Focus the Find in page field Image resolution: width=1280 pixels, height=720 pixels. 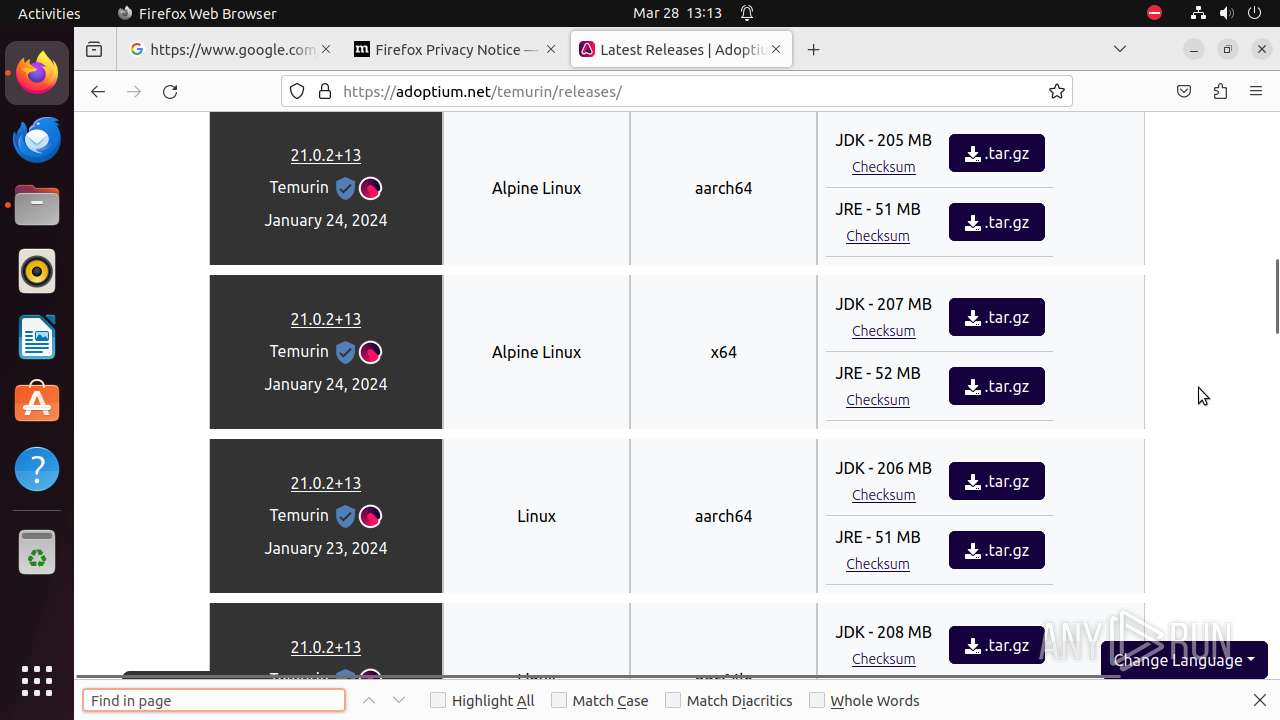coord(213,700)
